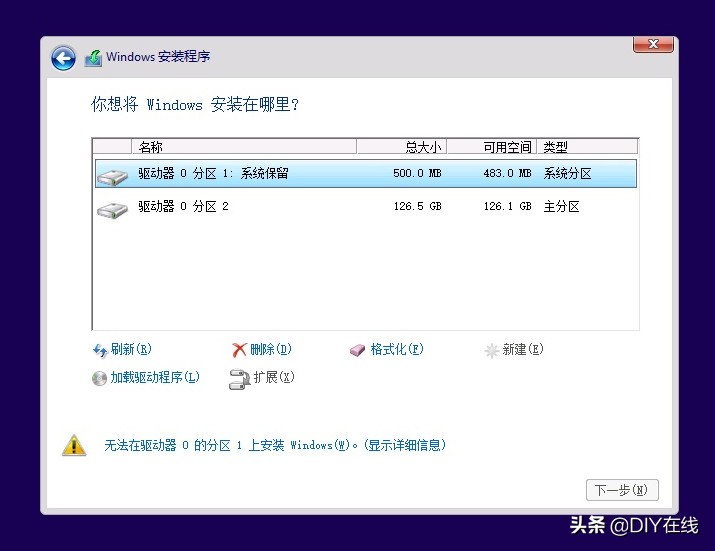The width and height of the screenshot is (715, 551).
Task: Close the Windows setup dialog
Action: click(x=653, y=44)
